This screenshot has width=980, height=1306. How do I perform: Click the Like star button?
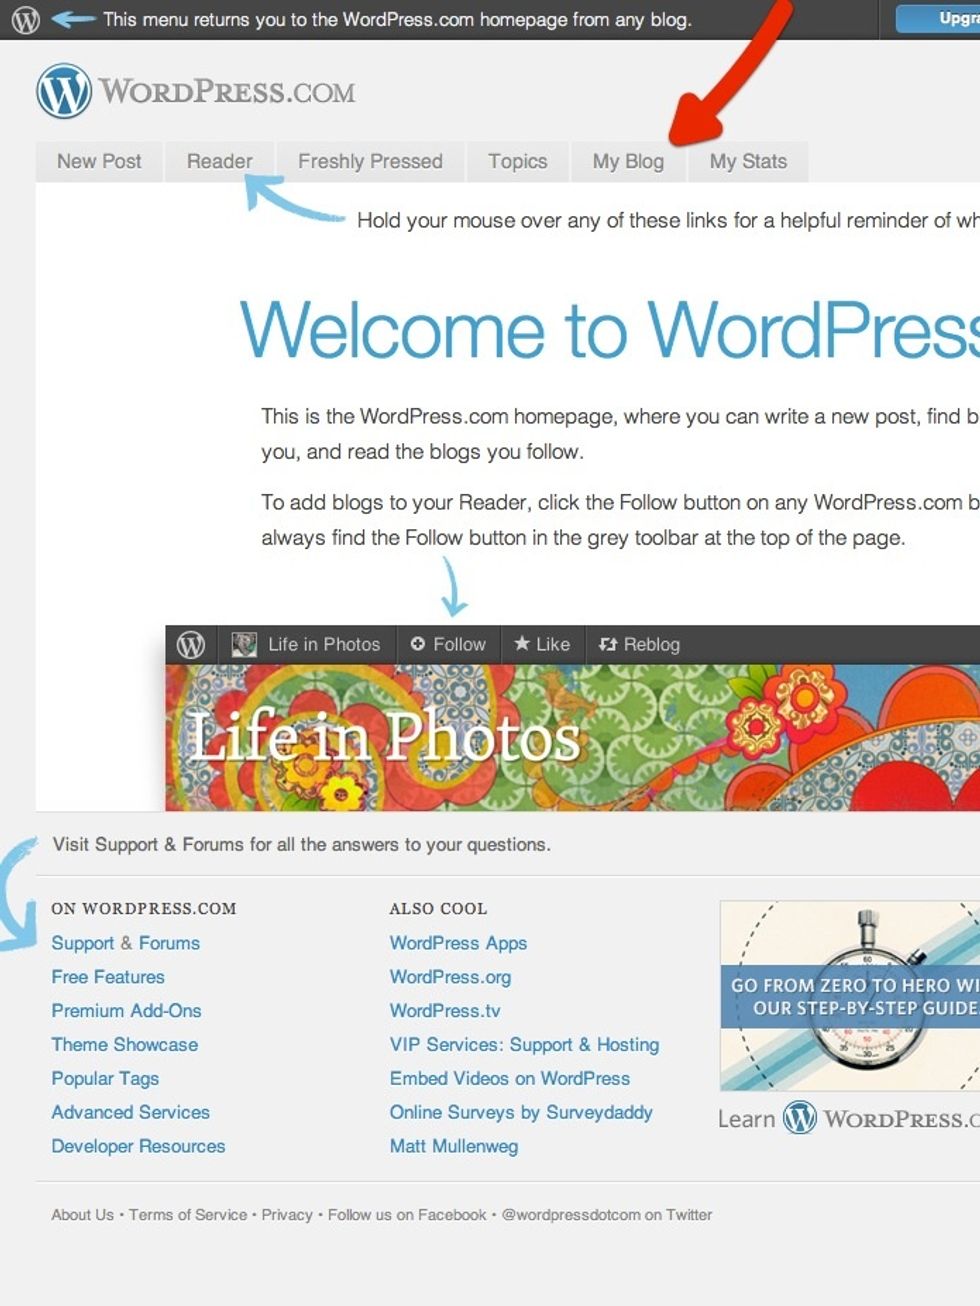(541, 645)
